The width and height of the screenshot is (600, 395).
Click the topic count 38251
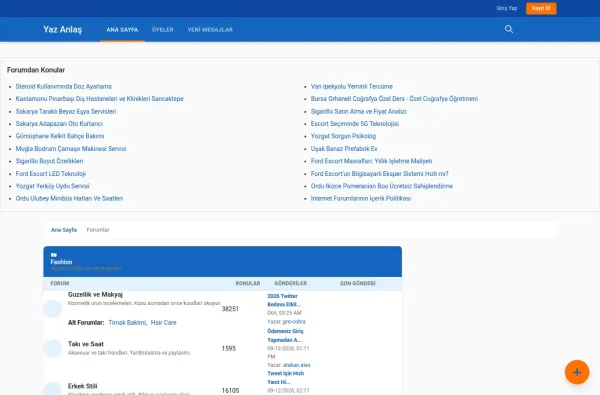click(230, 308)
